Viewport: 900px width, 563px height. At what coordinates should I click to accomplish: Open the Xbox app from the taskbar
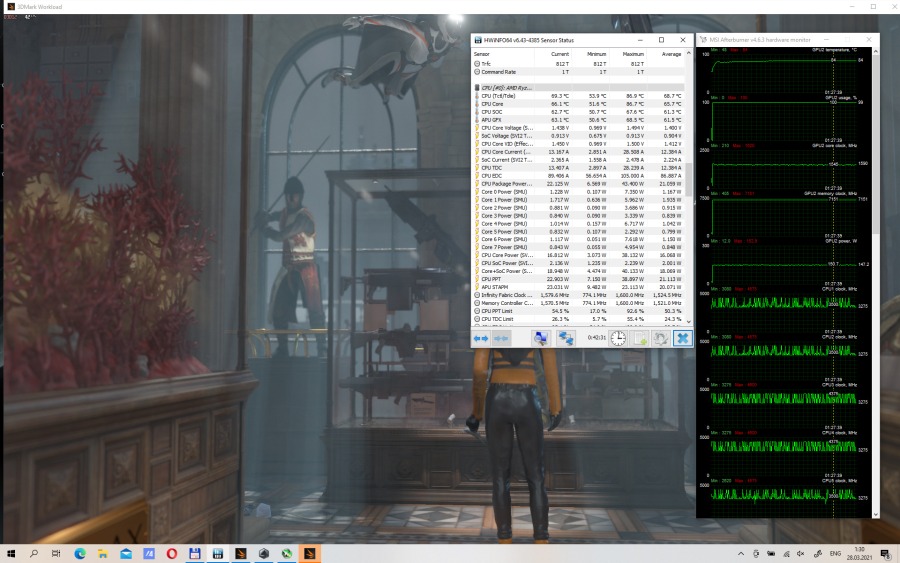286,554
